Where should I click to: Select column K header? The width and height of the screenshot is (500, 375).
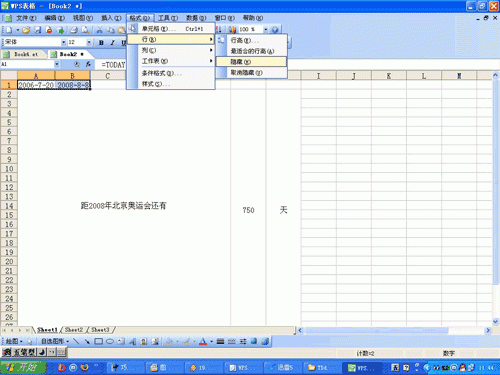tap(389, 76)
